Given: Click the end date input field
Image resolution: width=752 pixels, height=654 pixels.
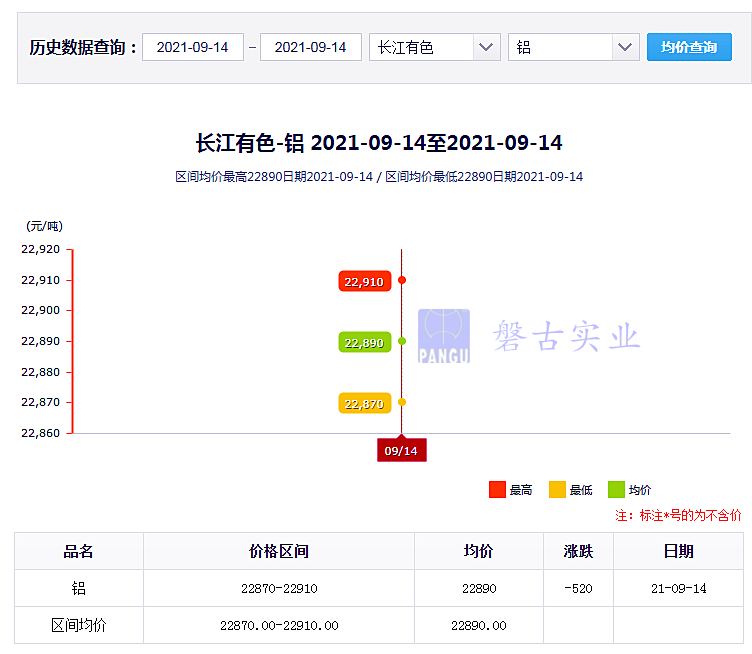Looking at the screenshot, I should pos(311,47).
